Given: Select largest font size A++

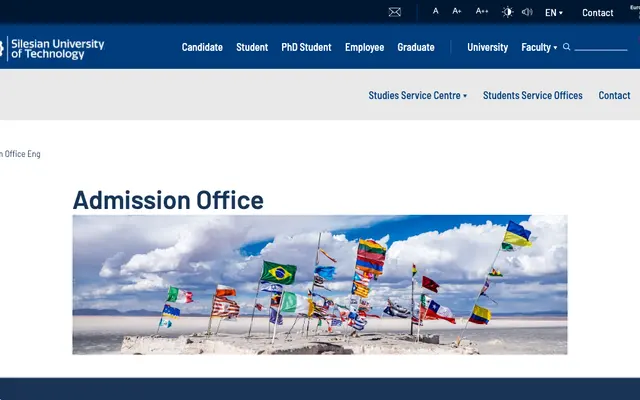Looking at the screenshot, I should 482,11.
